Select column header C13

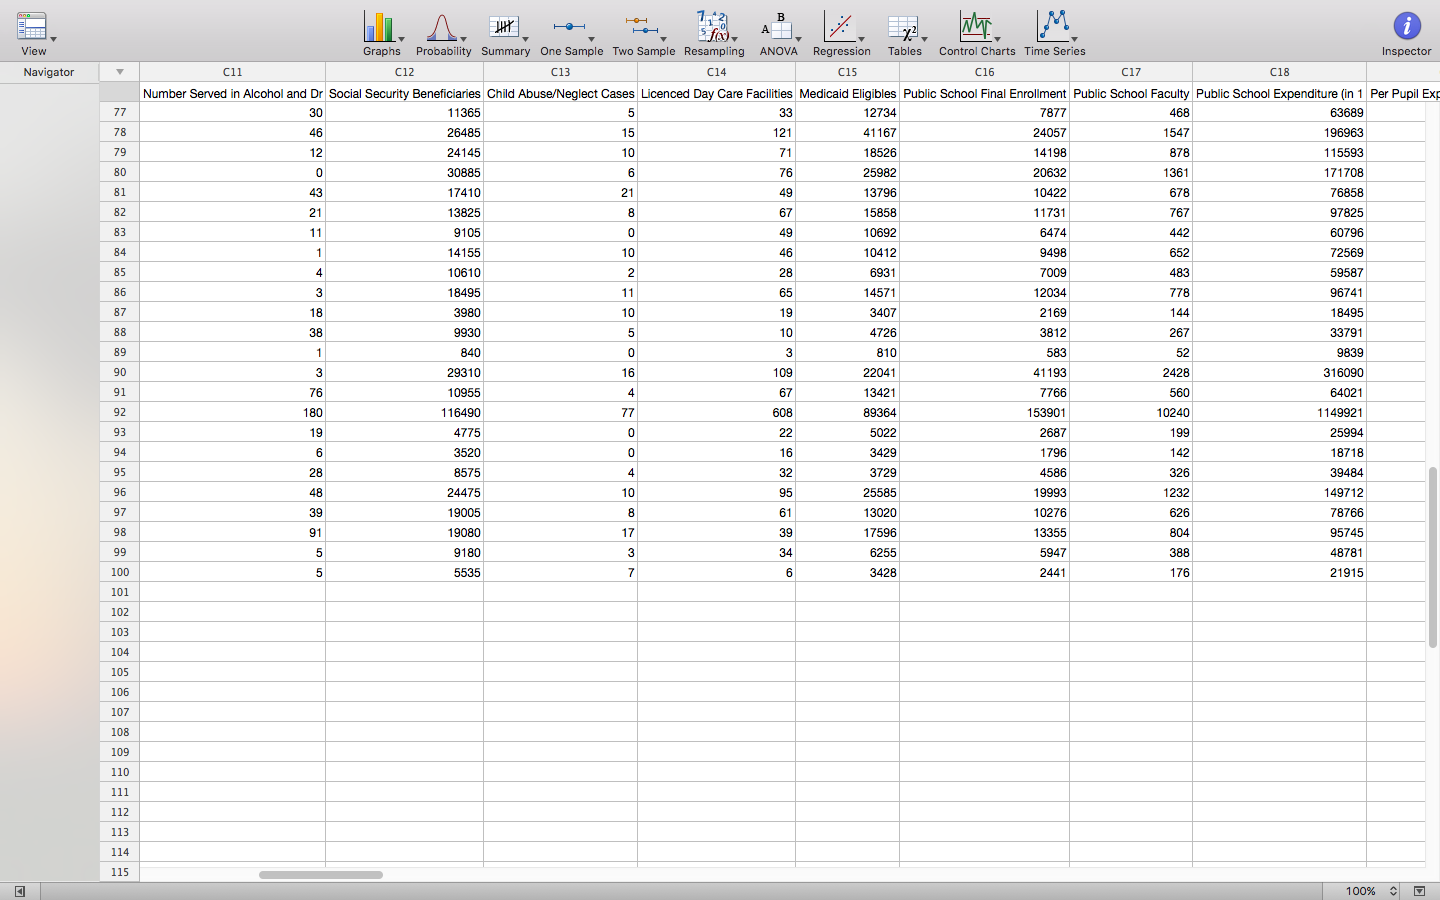[x=560, y=72]
